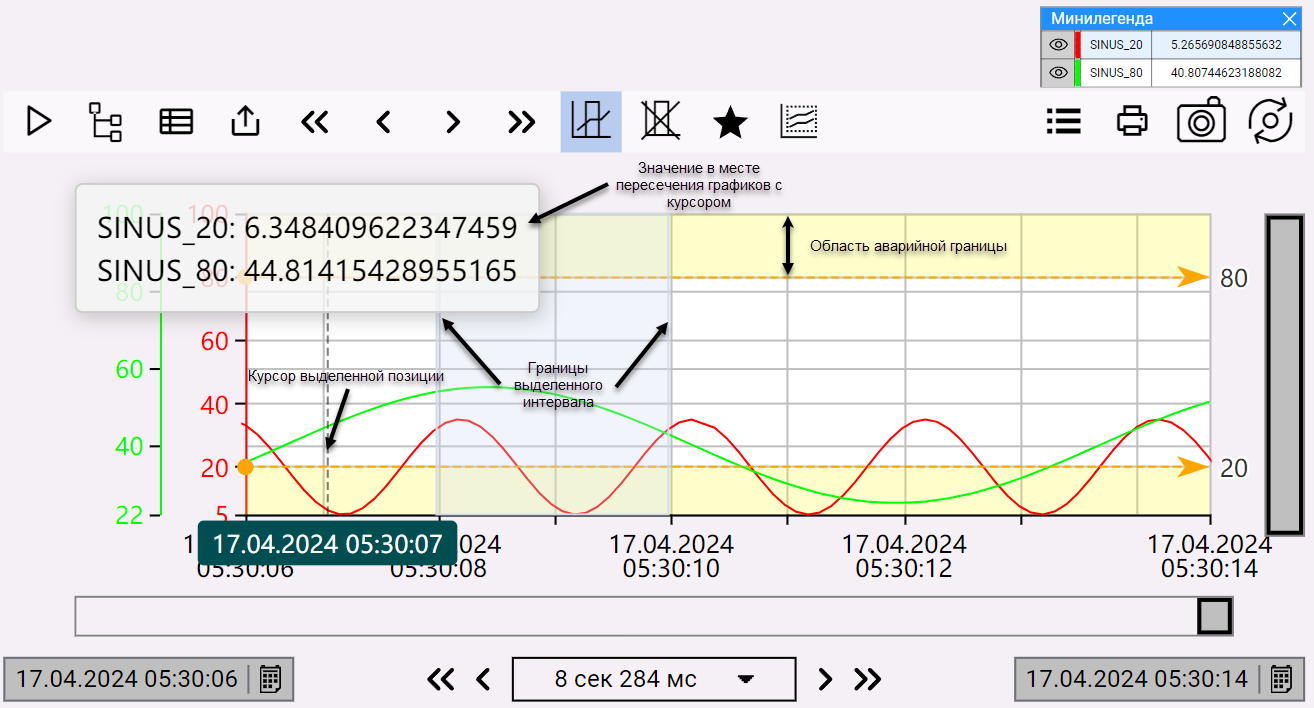This screenshot has height=708, width=1314.
Task: Click the vertical scrollbar on right
Action: (1284, 374)
